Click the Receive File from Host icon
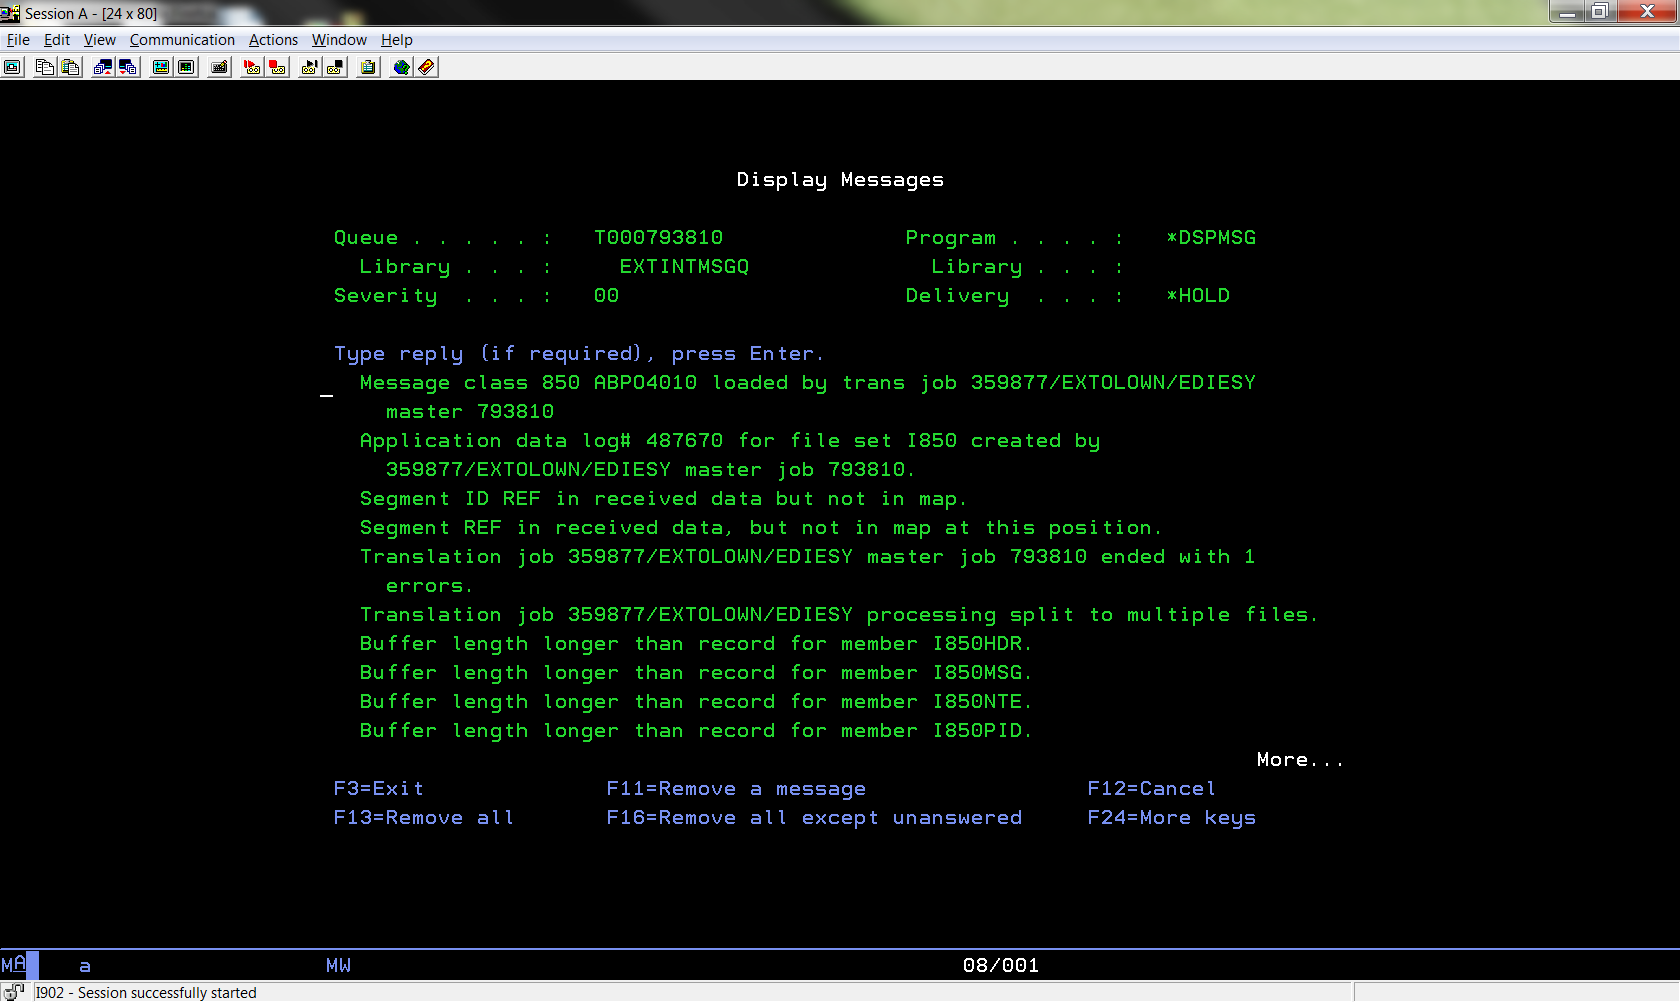The height and width of the screenshot is (1002, 1680). click(128, 67)
